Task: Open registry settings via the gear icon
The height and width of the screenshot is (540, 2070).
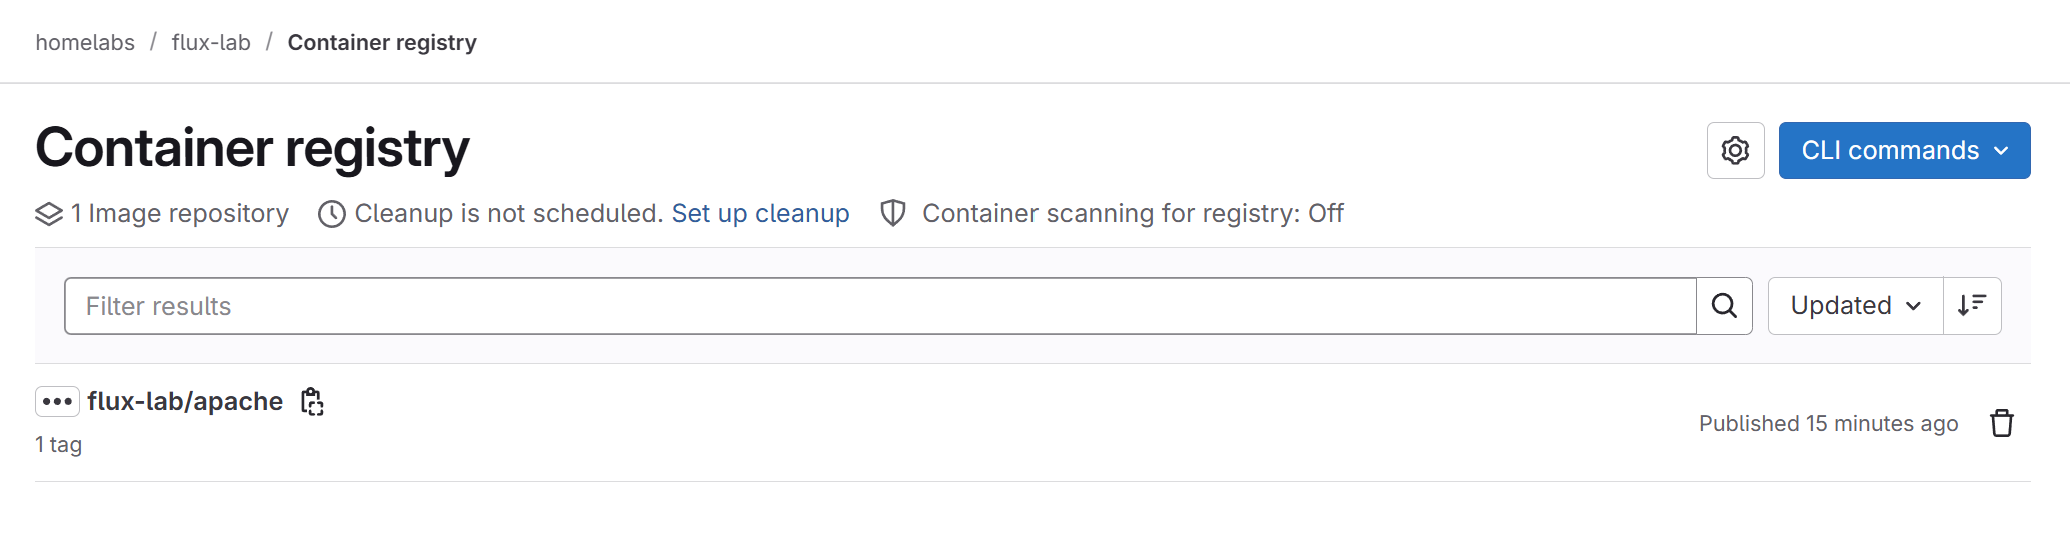Action: [1735, 151]
